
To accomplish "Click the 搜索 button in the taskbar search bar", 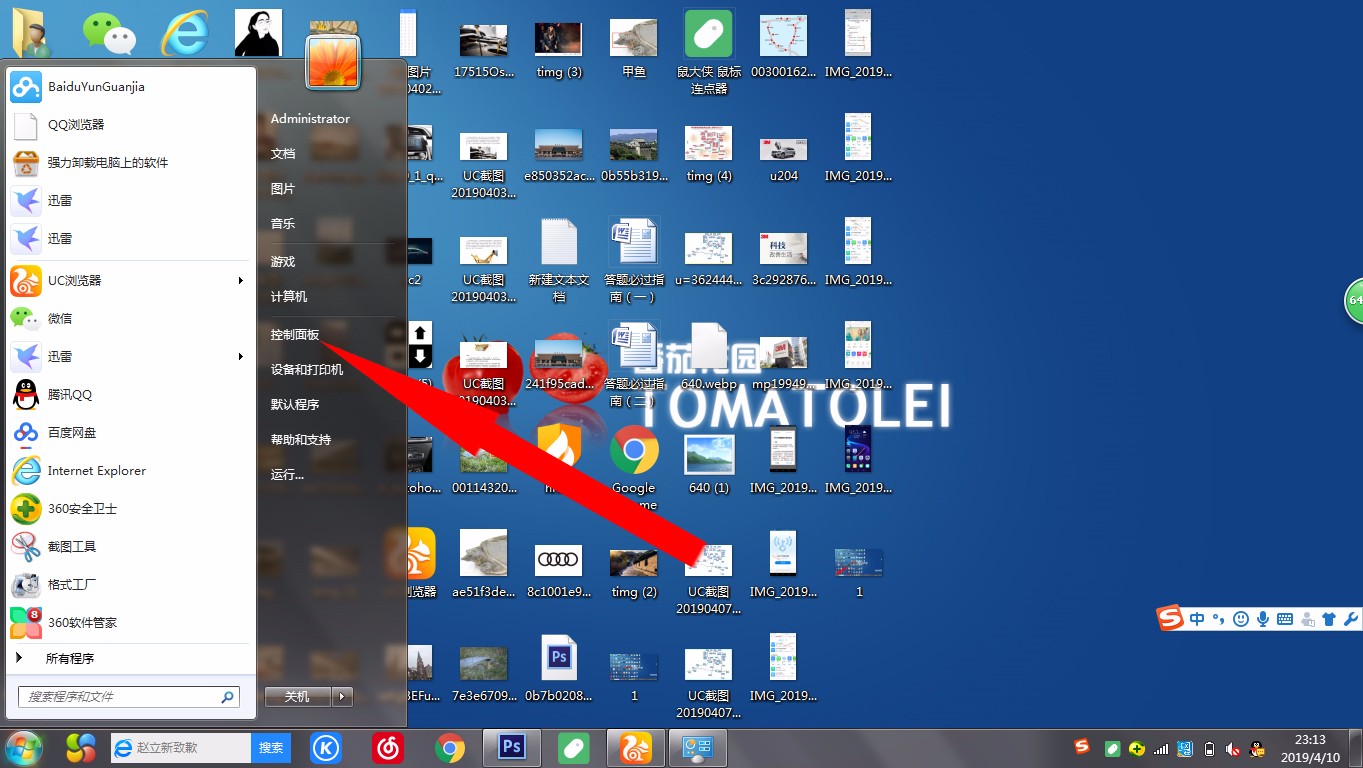I will click(x=271, y=747).
